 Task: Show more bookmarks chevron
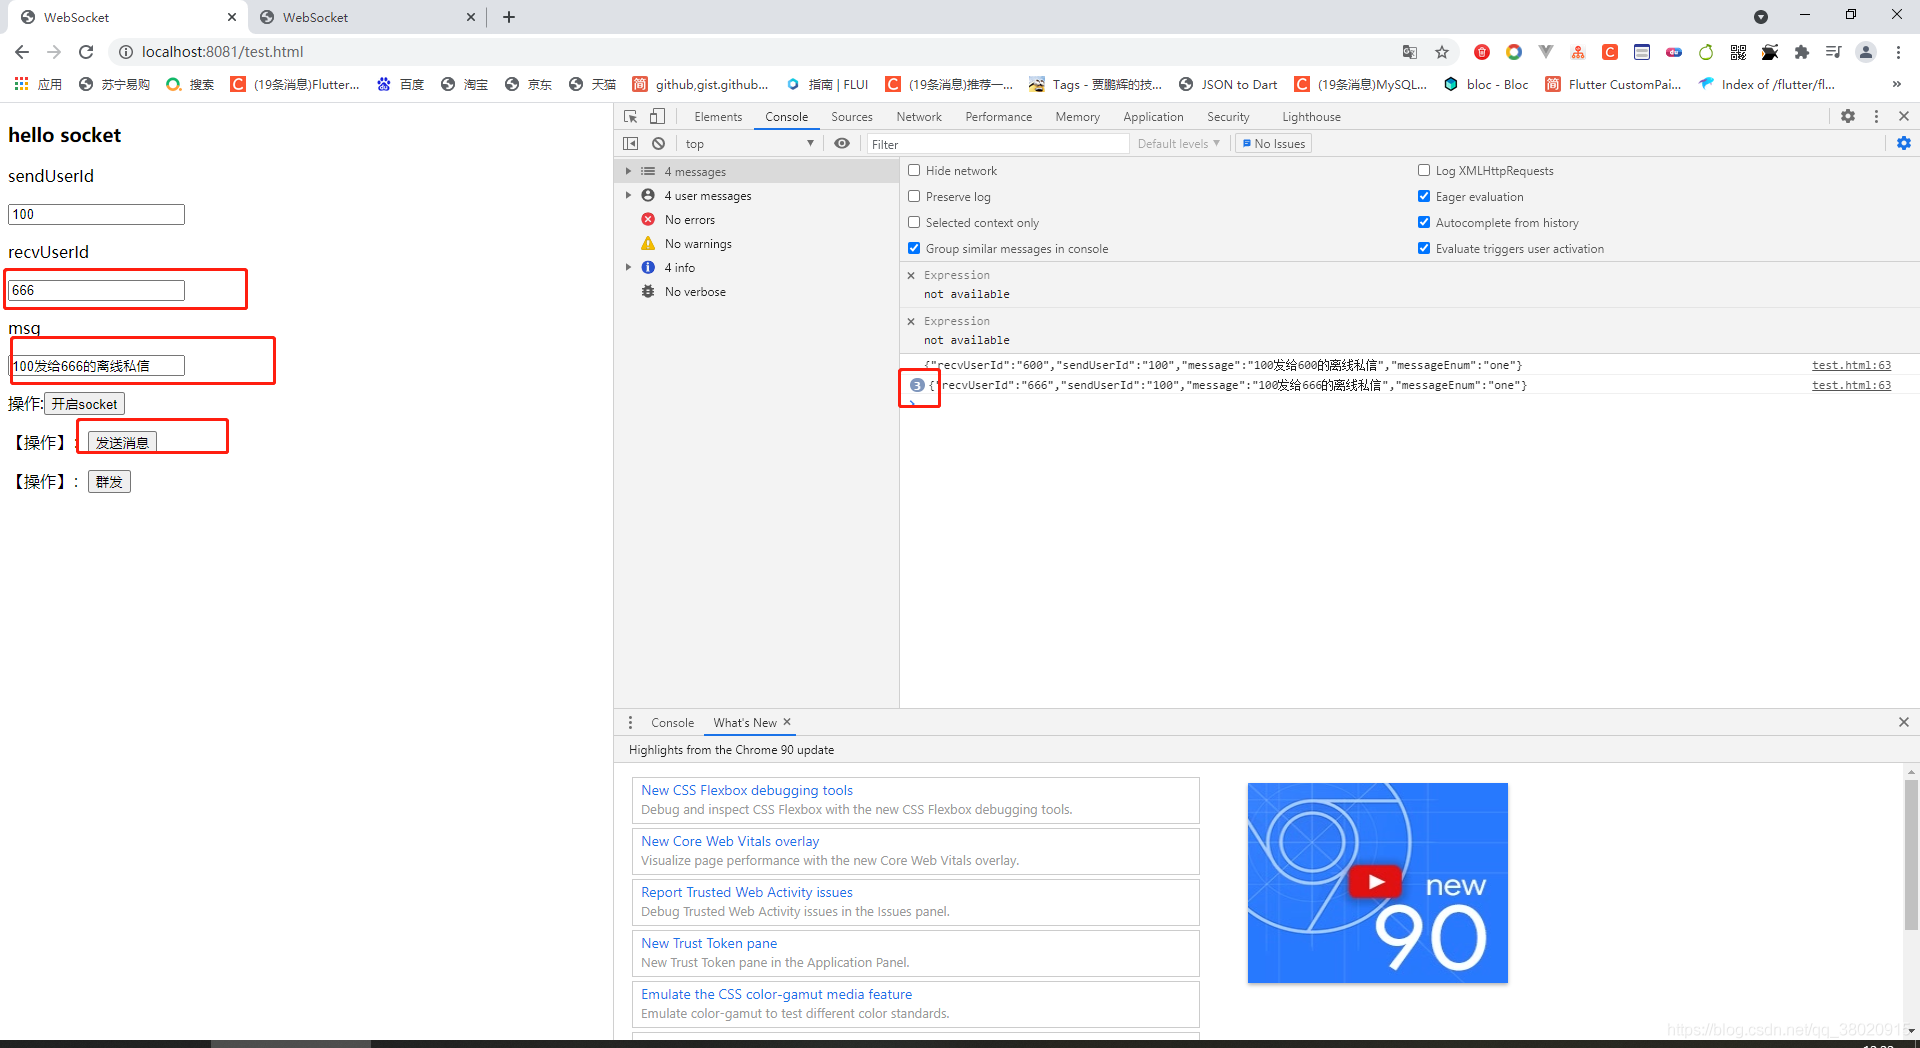(x=1897, y=84)
